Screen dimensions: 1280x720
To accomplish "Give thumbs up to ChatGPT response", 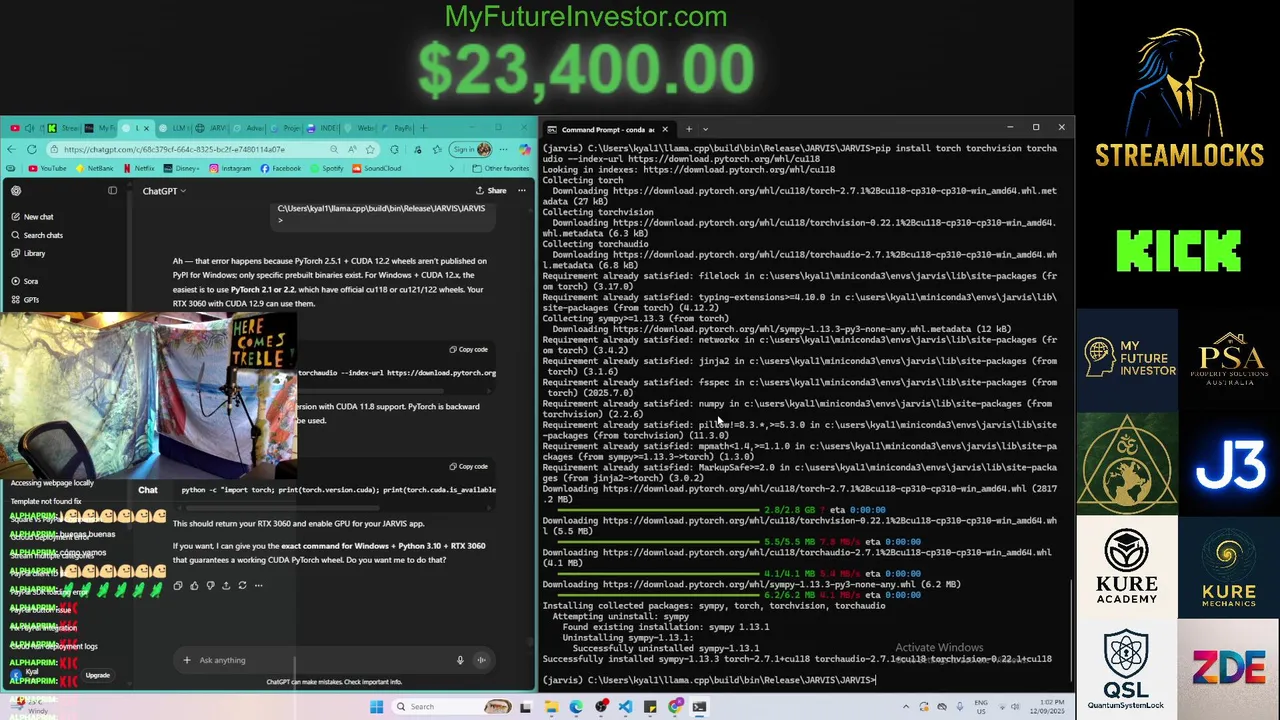I will [x=194, y=585].
